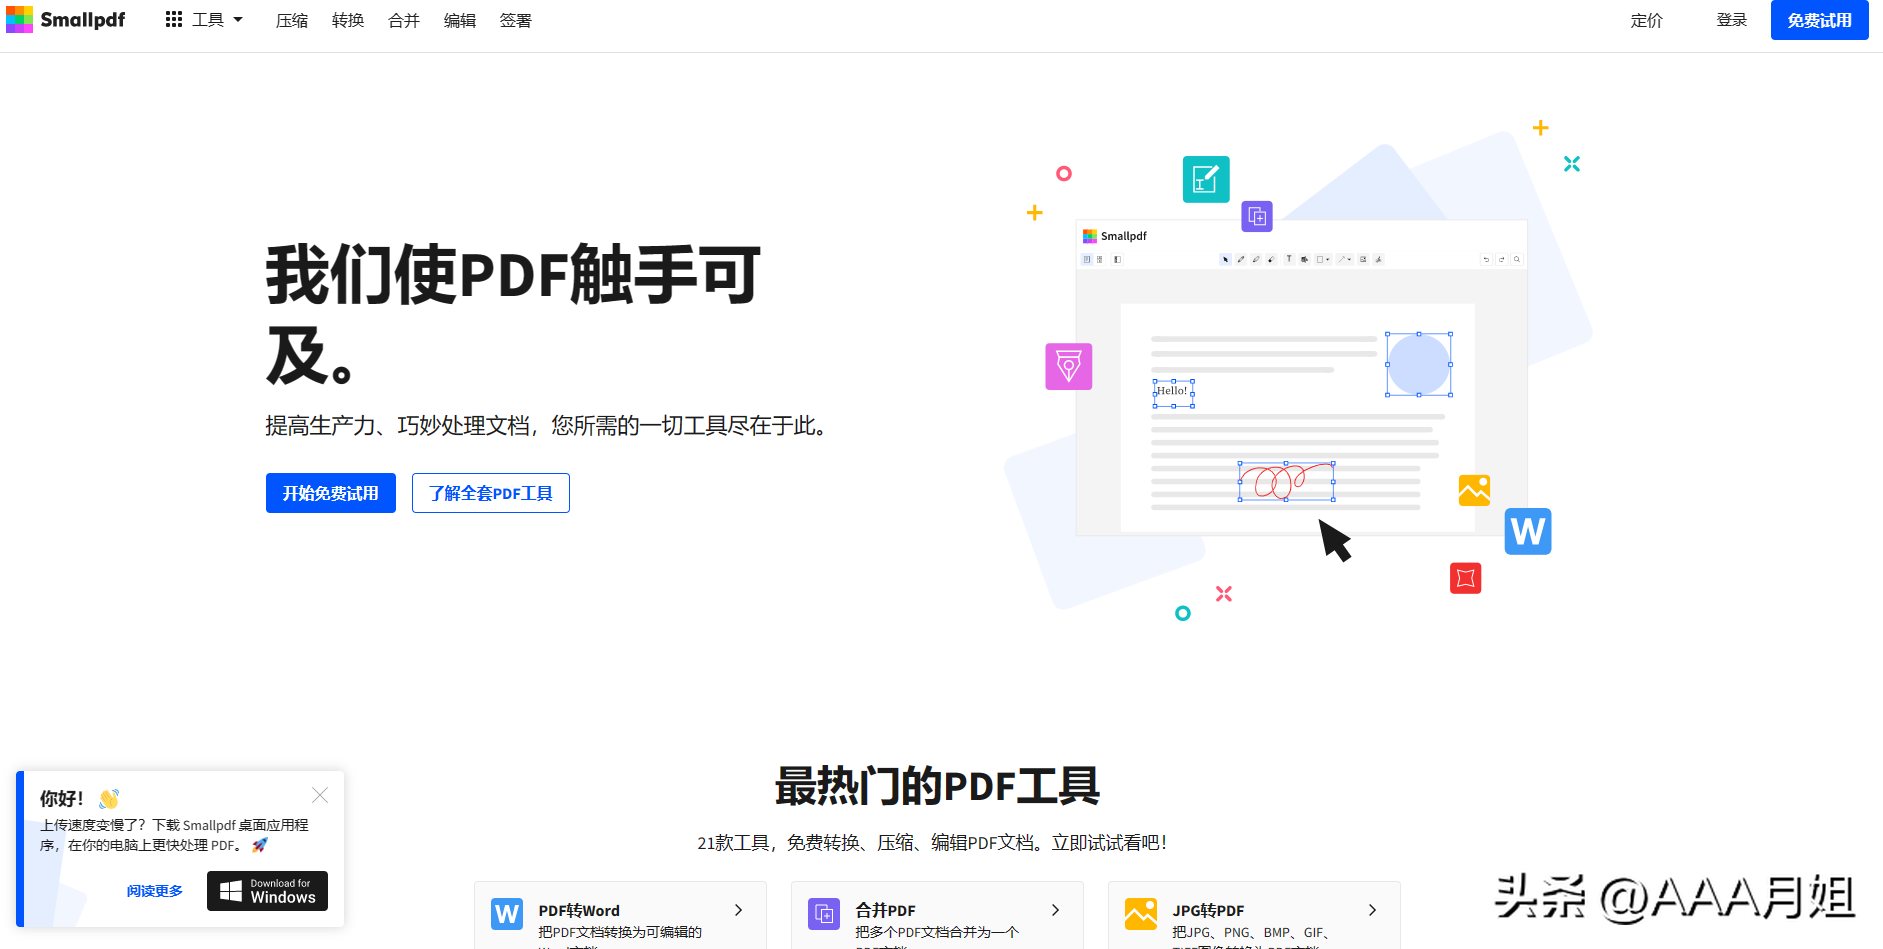1883x949 pixels.
Task: Click the Download for Windows button
Action: (x=267, y=891)
